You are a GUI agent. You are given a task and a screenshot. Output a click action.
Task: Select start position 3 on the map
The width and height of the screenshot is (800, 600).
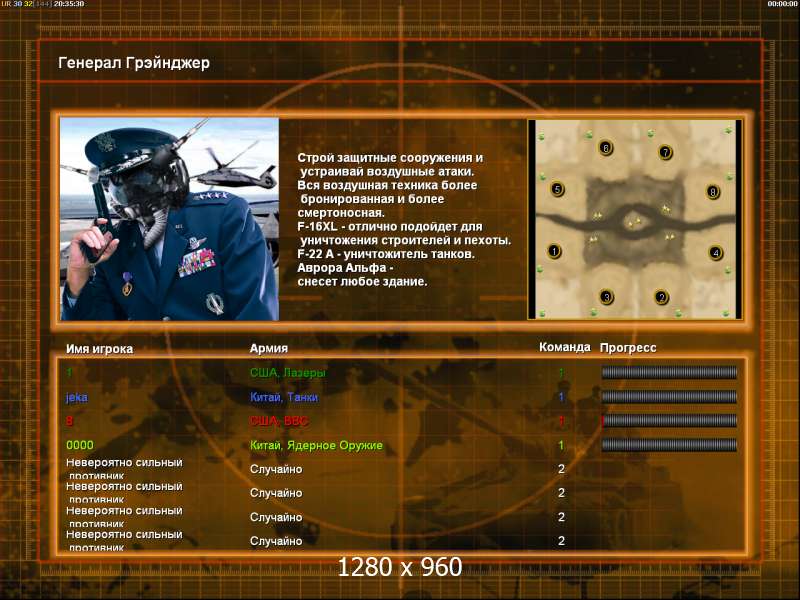tap(606, 296)
